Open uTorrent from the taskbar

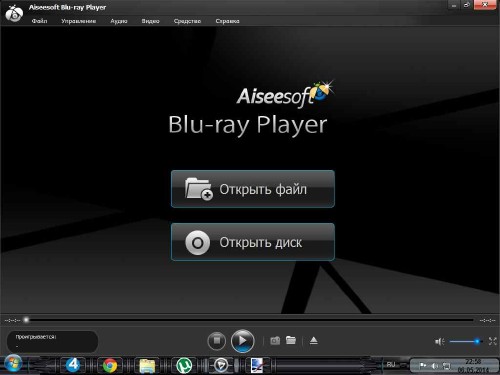pos(184,365)
